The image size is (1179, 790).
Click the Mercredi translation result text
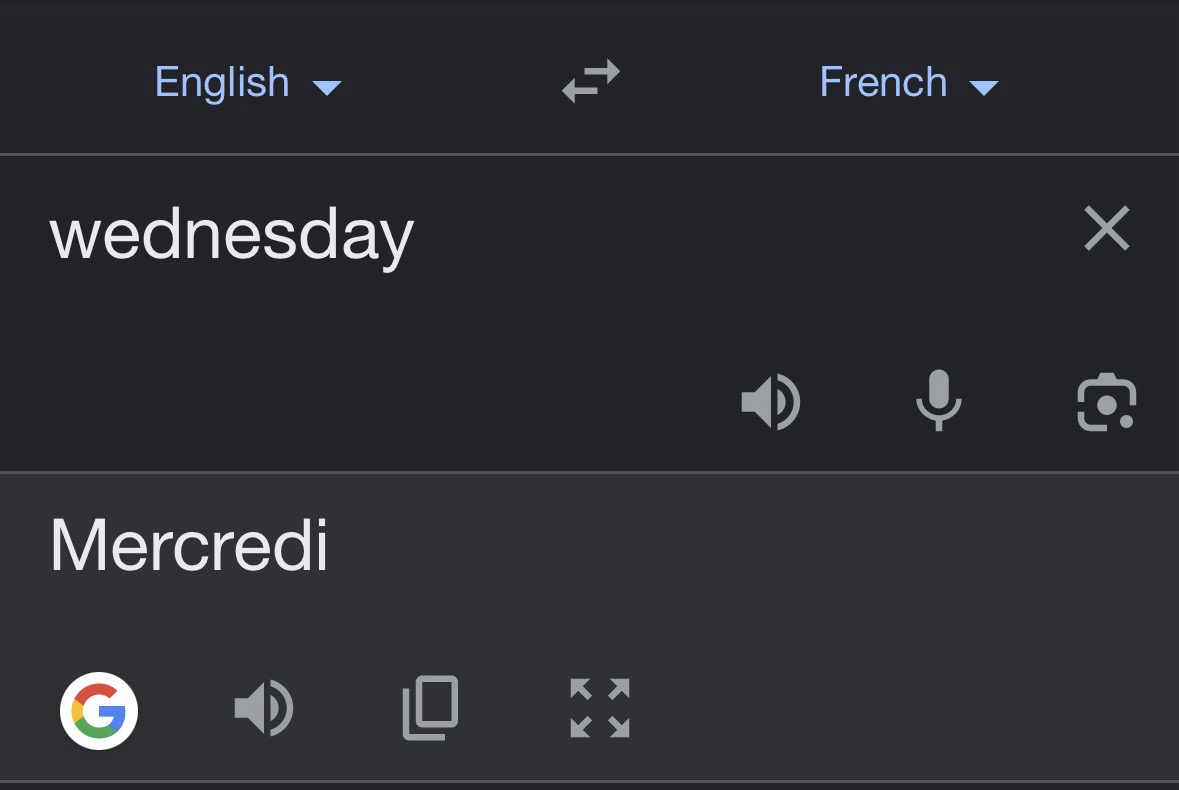tap(189, 546)
